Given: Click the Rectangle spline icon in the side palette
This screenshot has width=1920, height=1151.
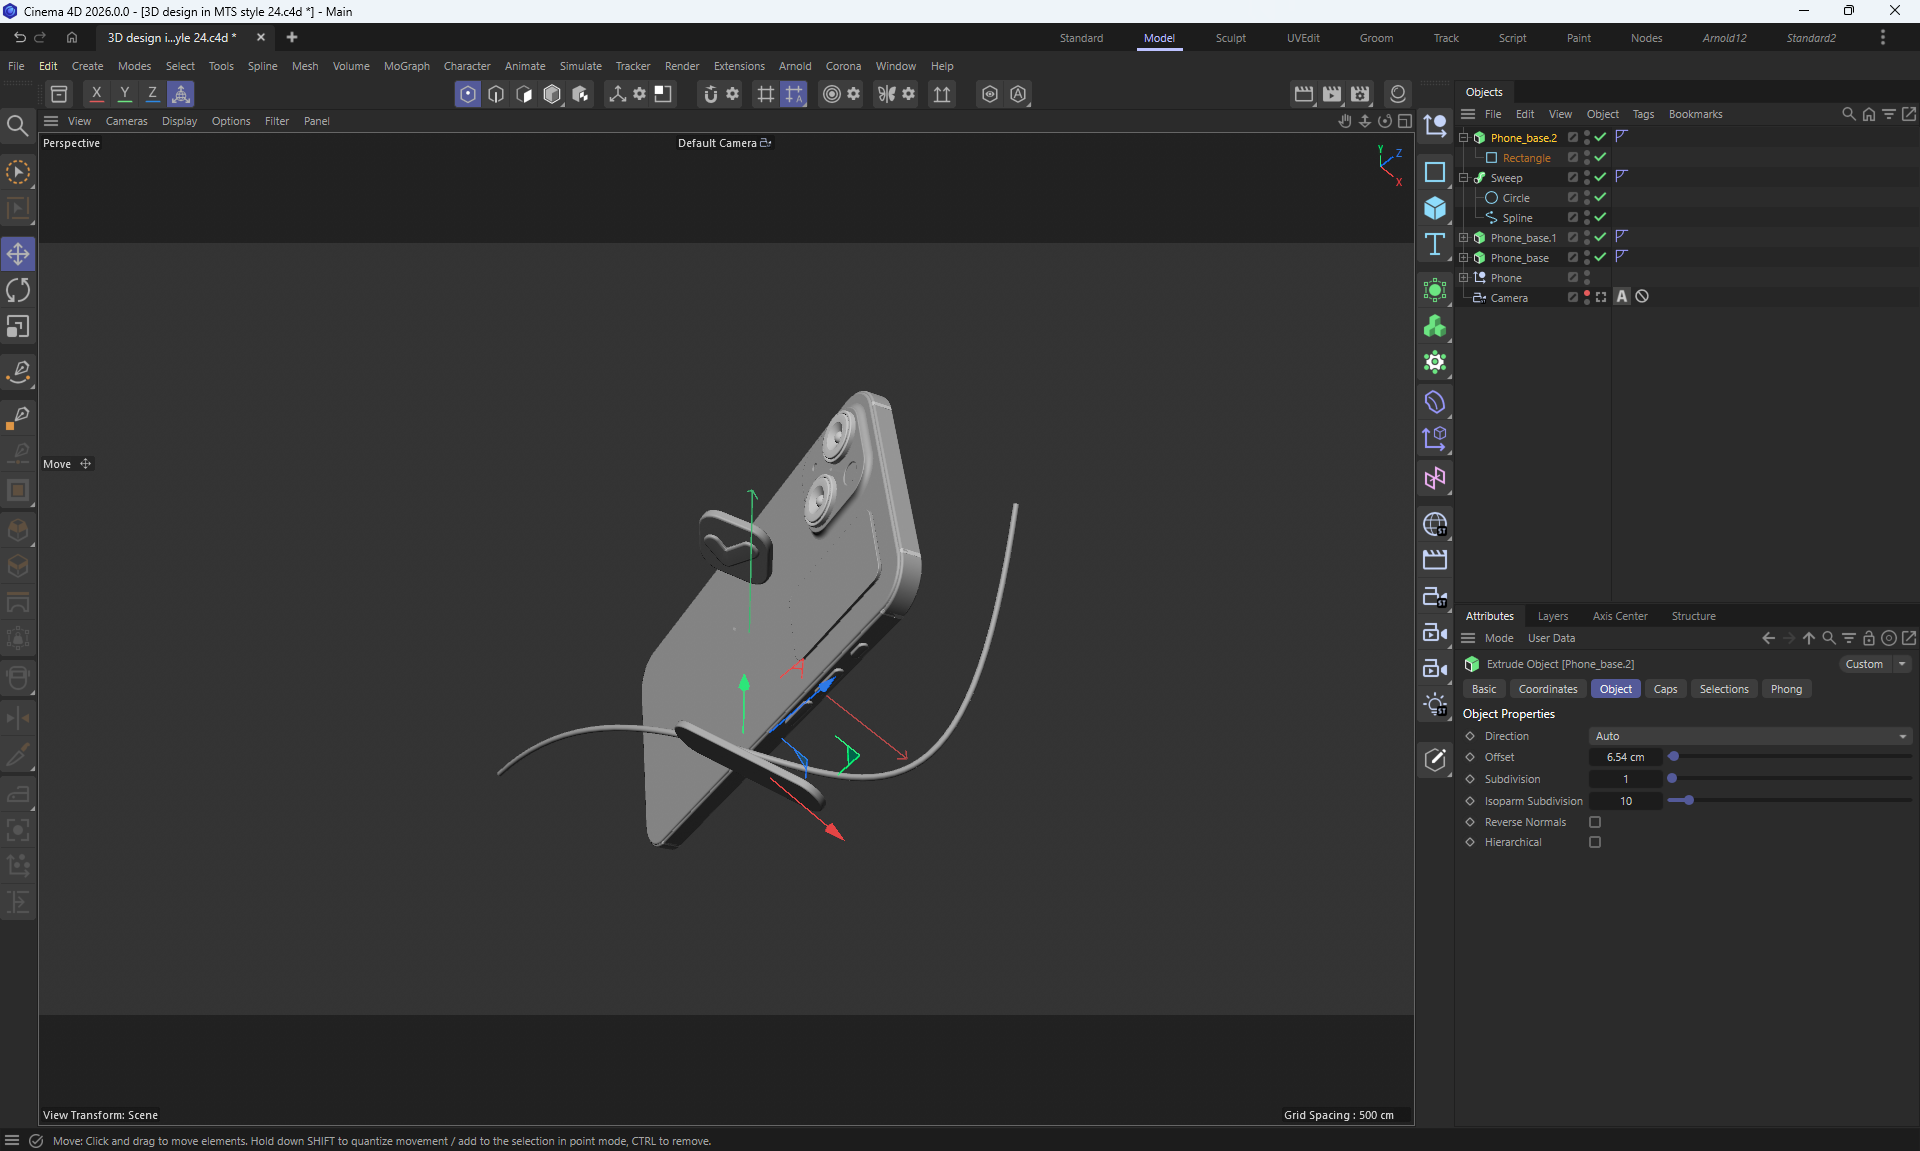Looking at the screenshot, I should [1435, 172].
